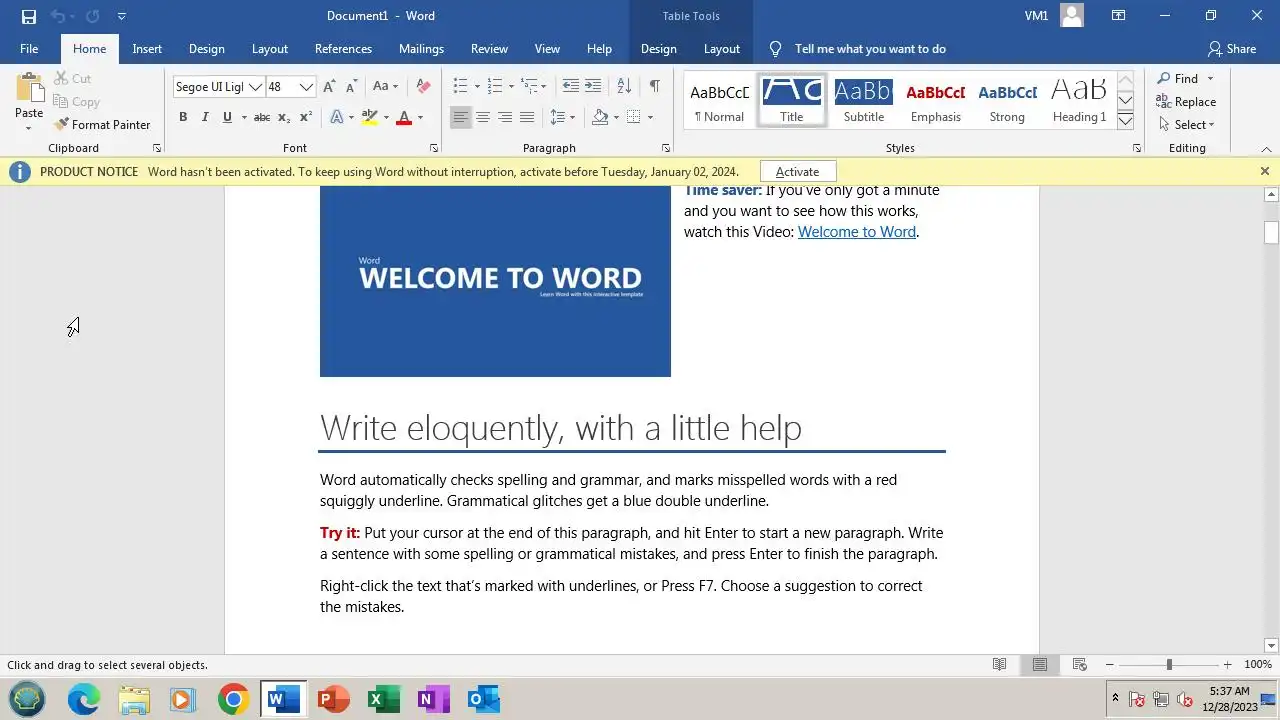Click zoom out minus button
1280x720 pixels.
click(x=1109, y=665)
